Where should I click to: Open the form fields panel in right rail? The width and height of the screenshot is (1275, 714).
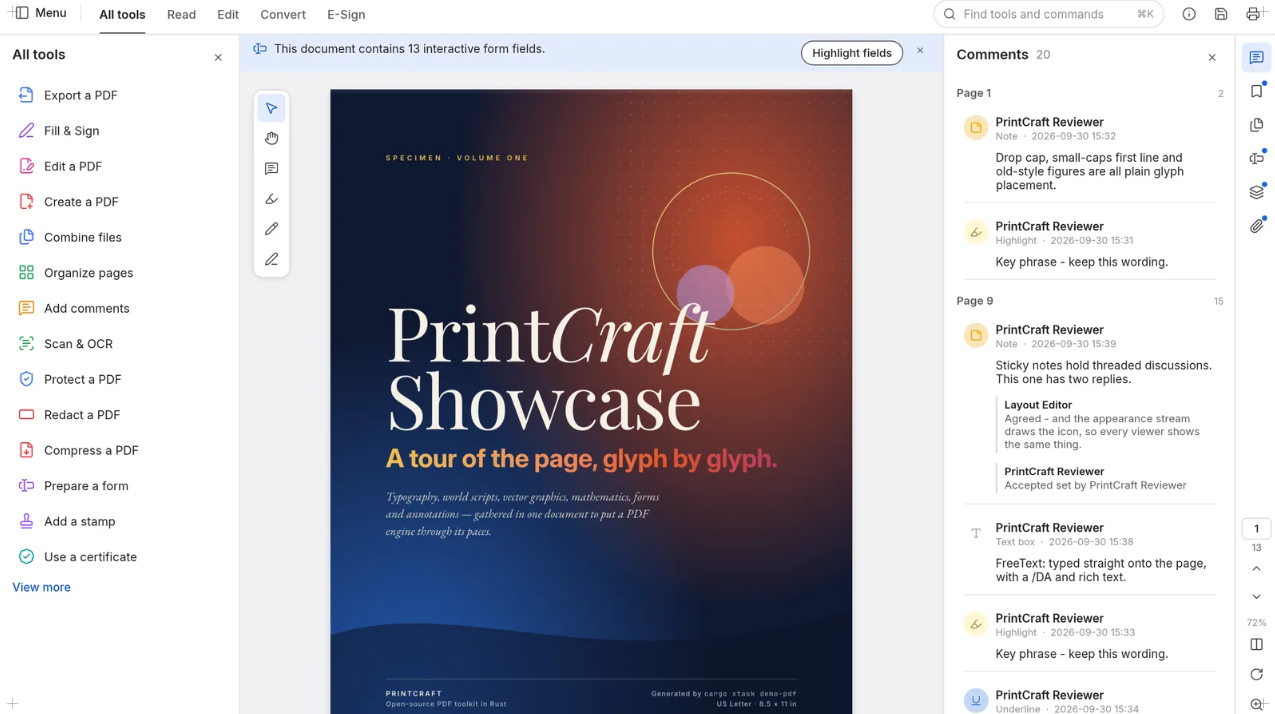pos(1256,158)
